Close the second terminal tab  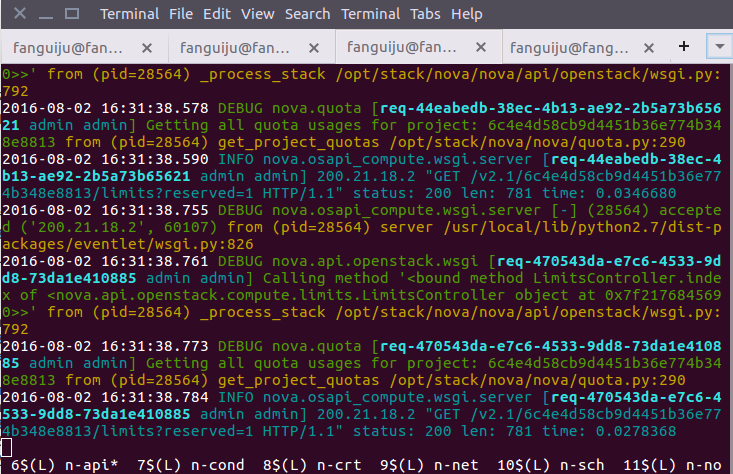pos(314,48)
